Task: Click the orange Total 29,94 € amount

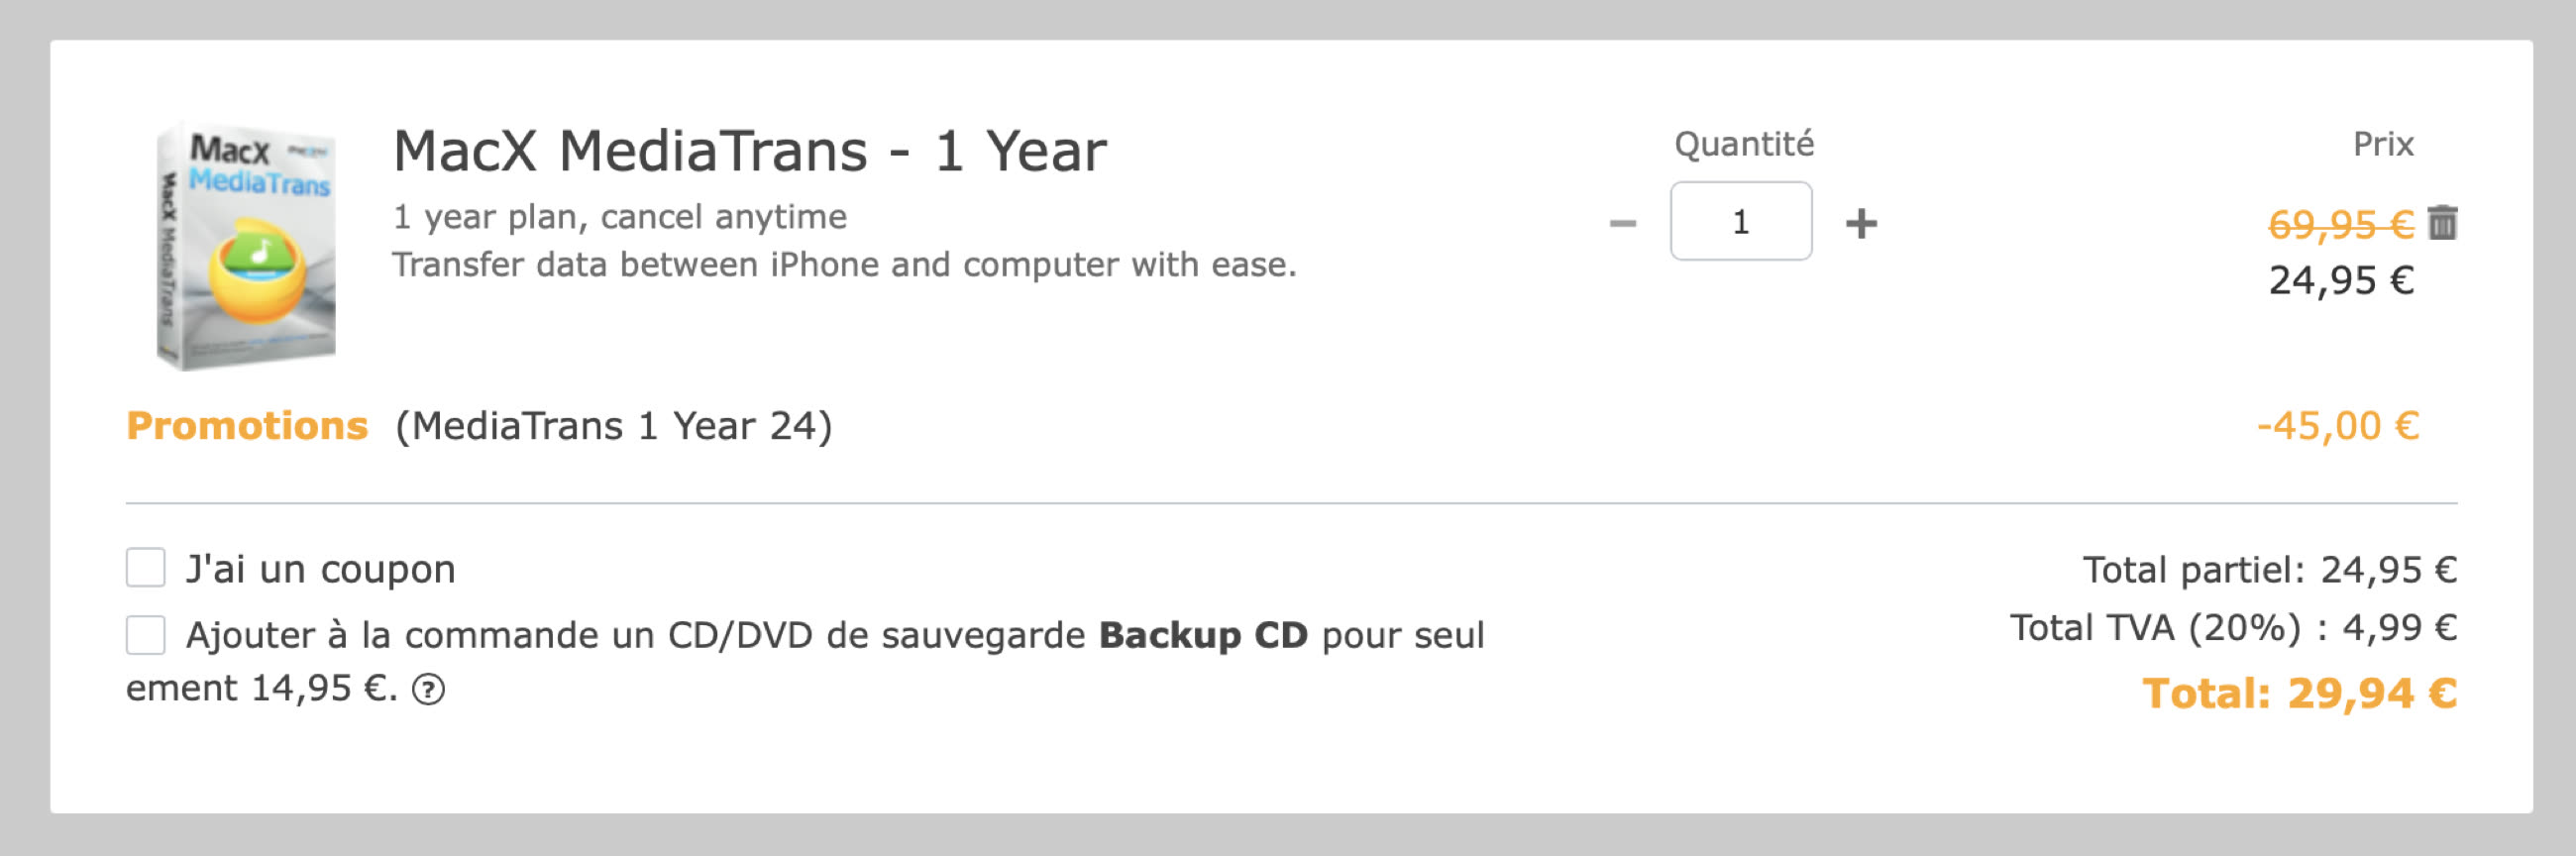Action: click(x=2299, y=693)
